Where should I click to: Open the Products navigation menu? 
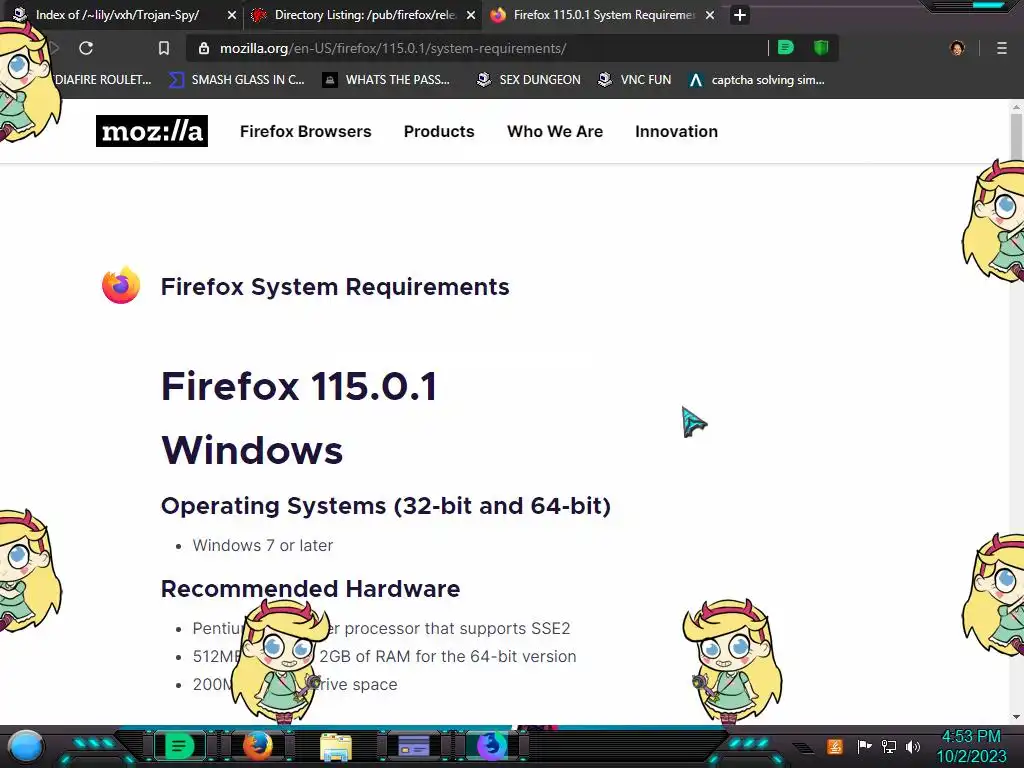point(439,131)
